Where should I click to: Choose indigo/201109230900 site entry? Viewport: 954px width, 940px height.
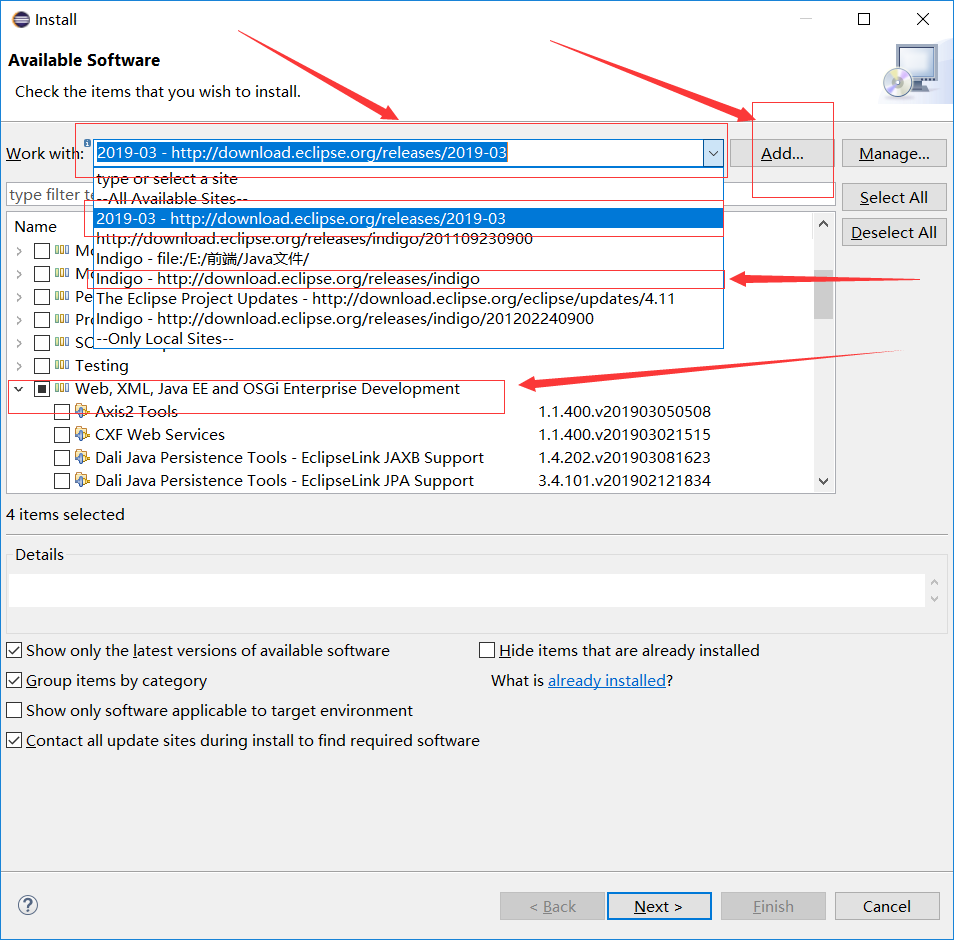click(x=408, y=238)
